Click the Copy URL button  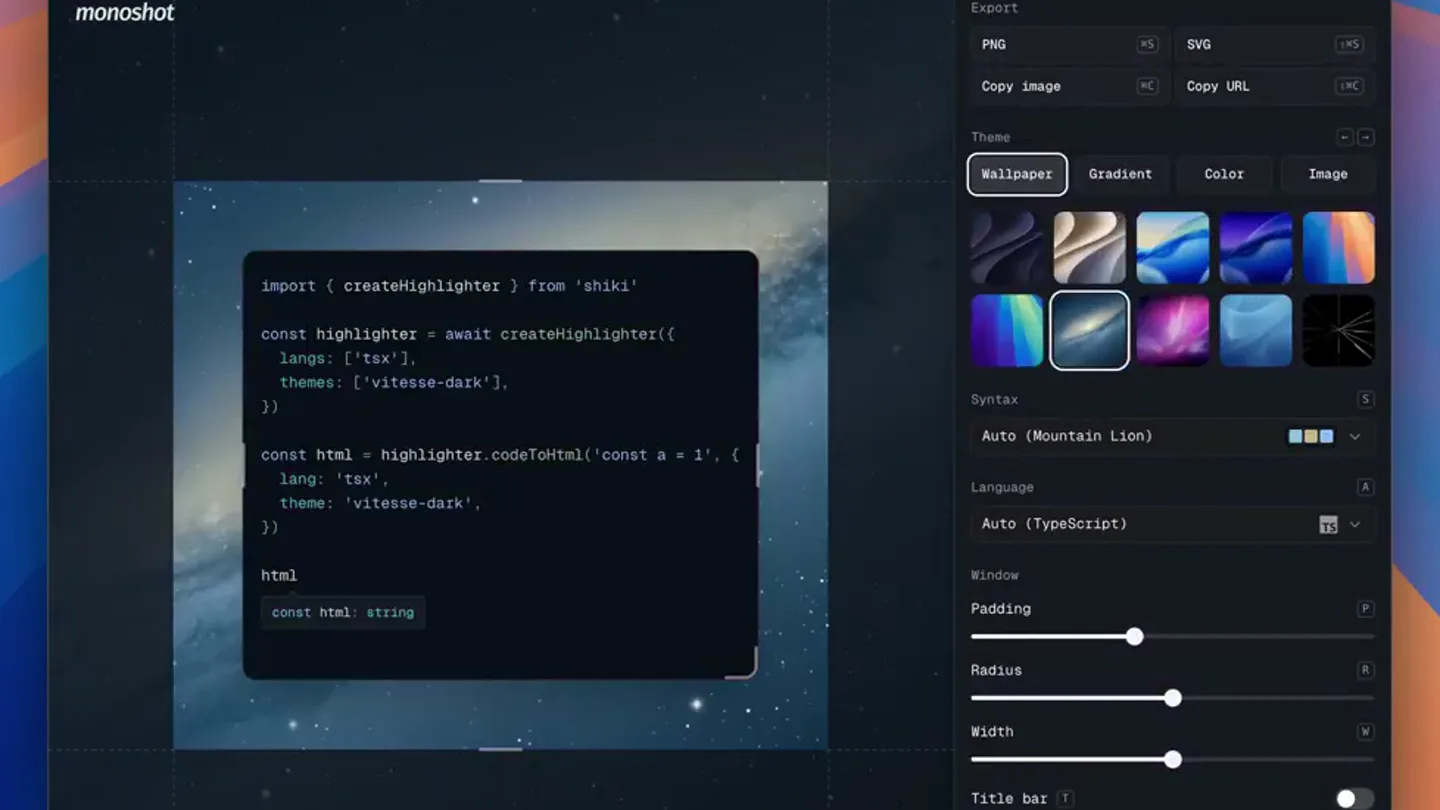pyautogui.click(x=1275, y=86)
